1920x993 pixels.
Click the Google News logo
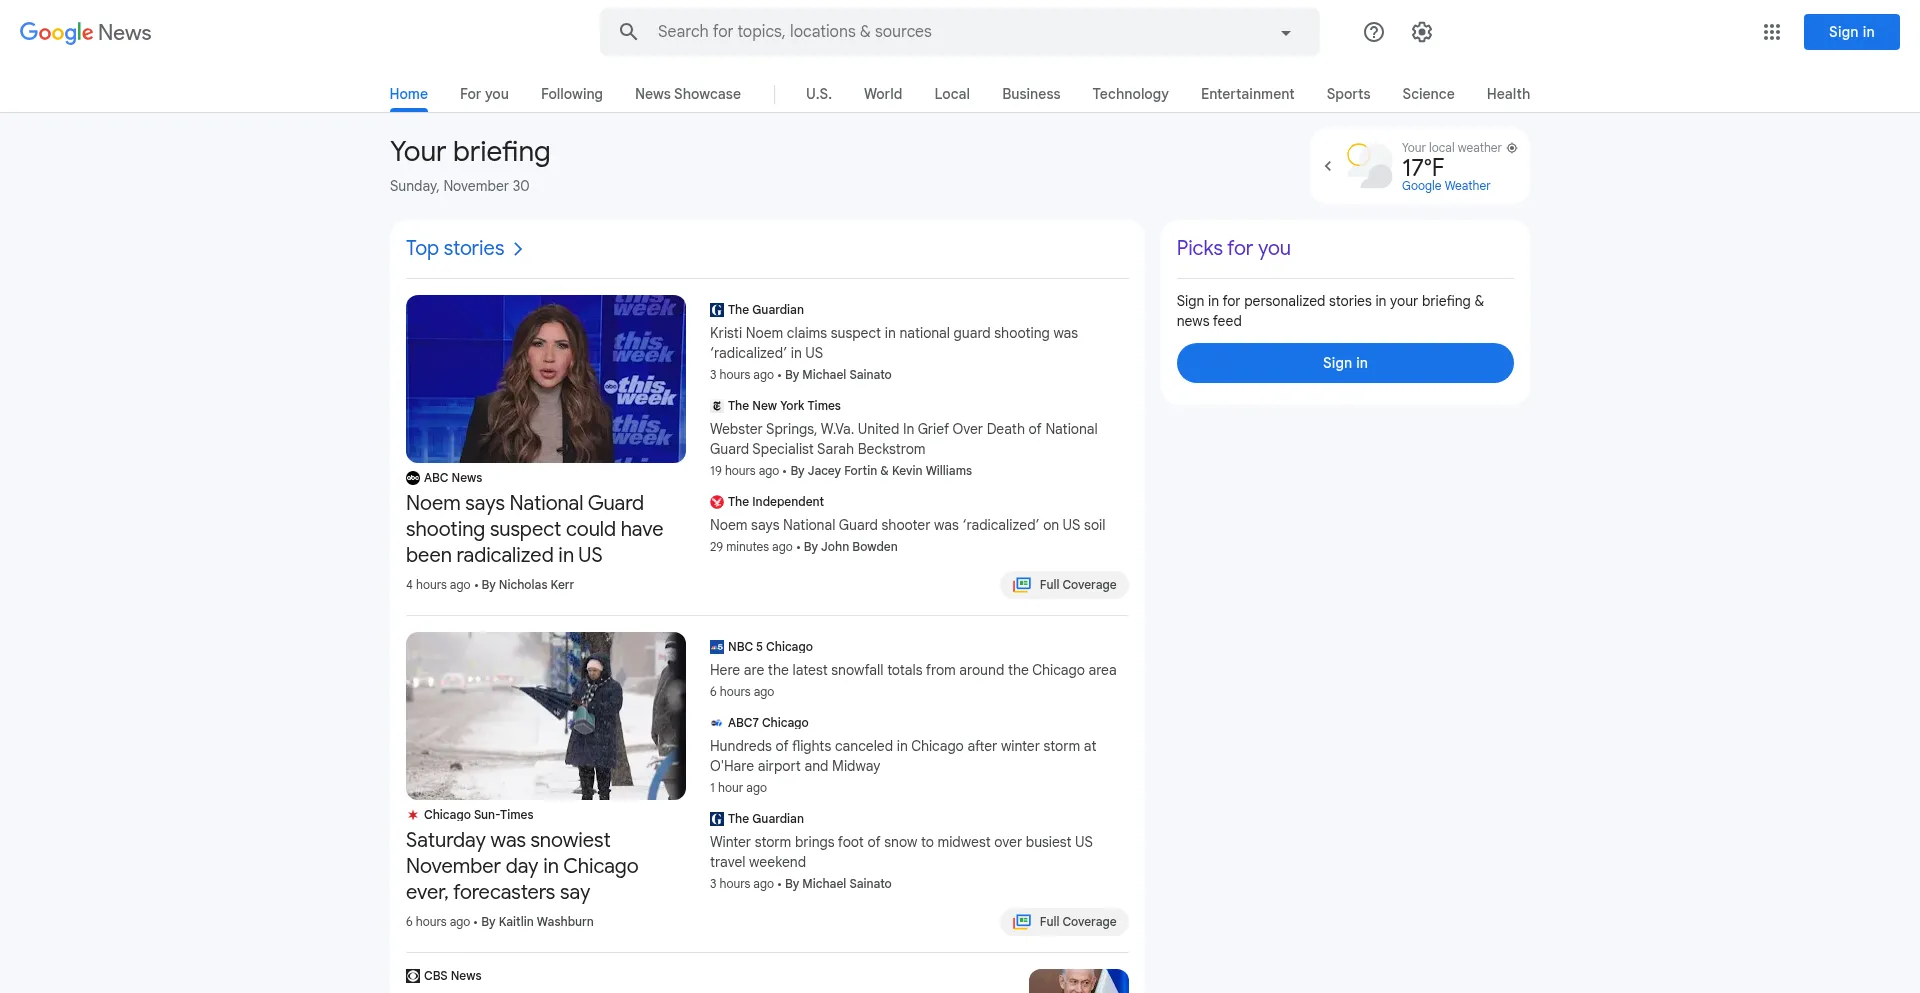pos(86,32)
